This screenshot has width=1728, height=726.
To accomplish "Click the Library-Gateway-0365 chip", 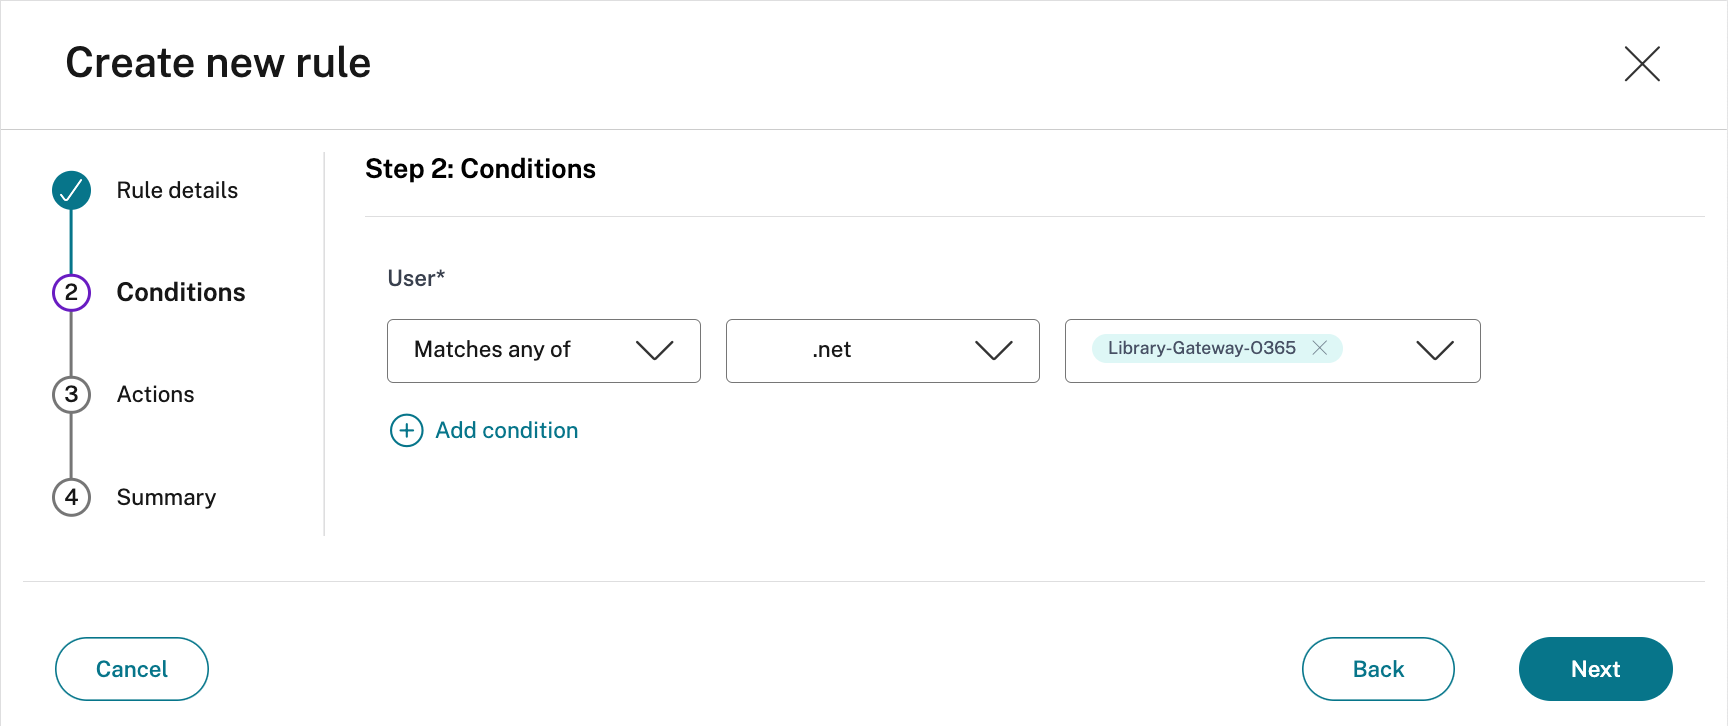I will (1201, 348).
